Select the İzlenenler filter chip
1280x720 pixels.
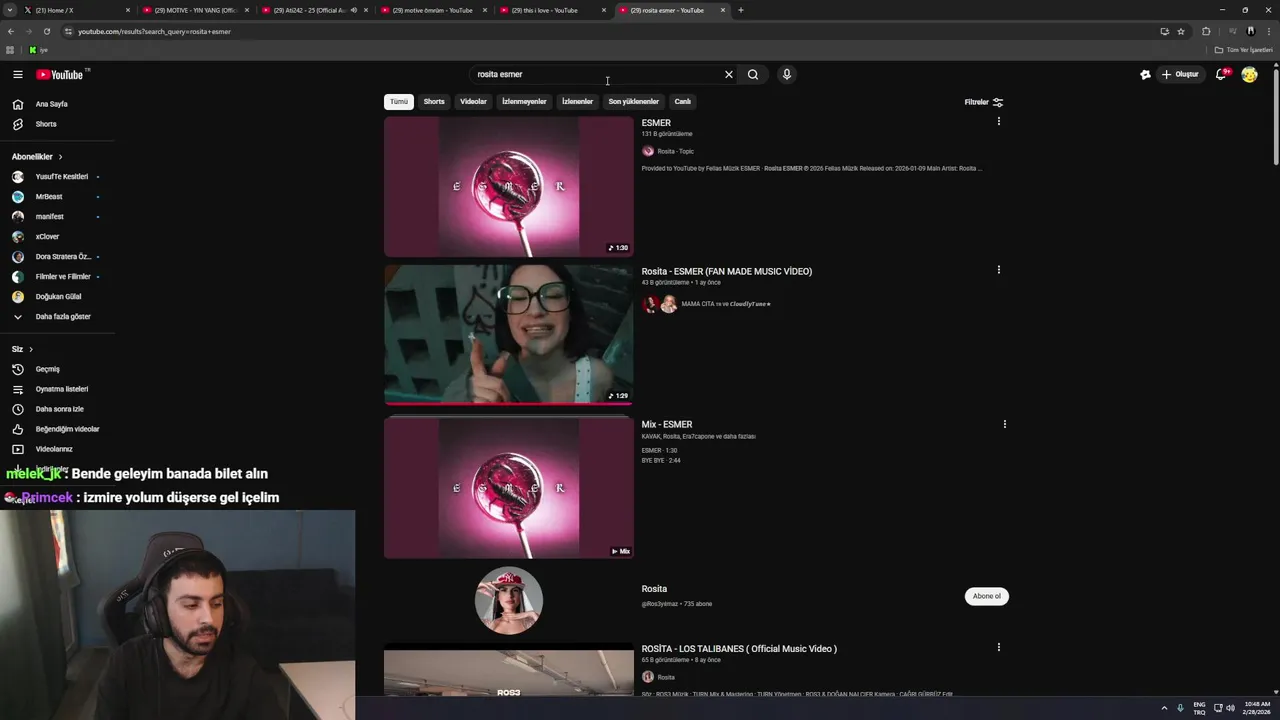(577, 102)
